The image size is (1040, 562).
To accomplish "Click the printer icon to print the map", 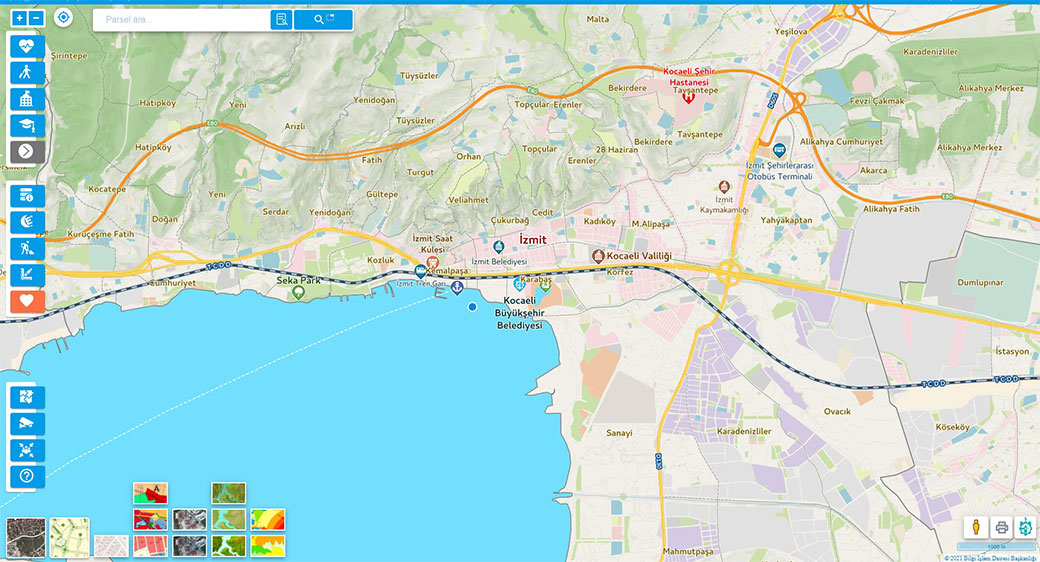I will 1002,528.
